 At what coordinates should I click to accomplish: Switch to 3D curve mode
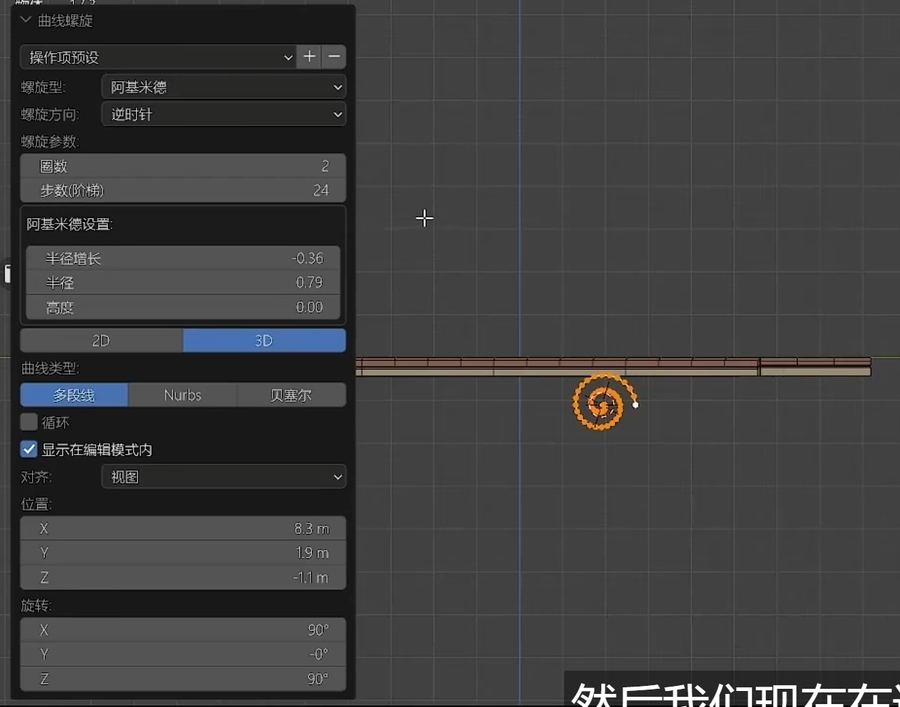[x=264, y=341]
